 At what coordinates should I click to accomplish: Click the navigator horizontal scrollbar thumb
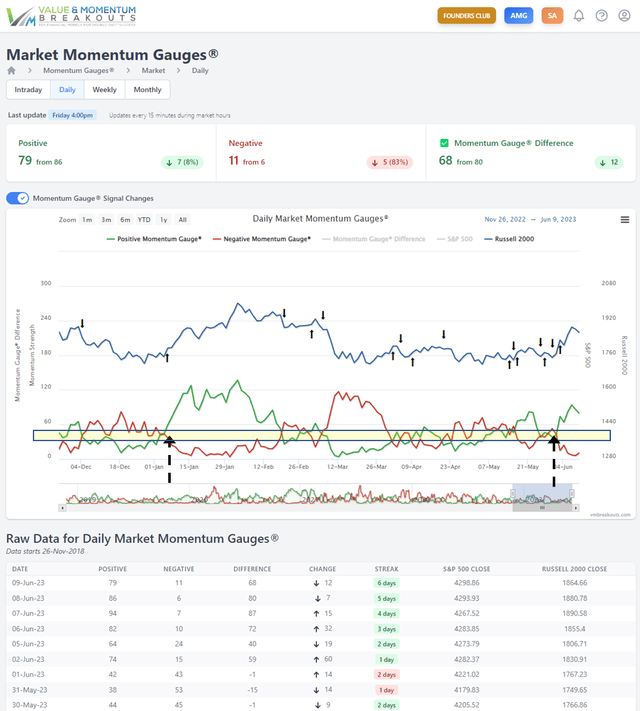542,508
